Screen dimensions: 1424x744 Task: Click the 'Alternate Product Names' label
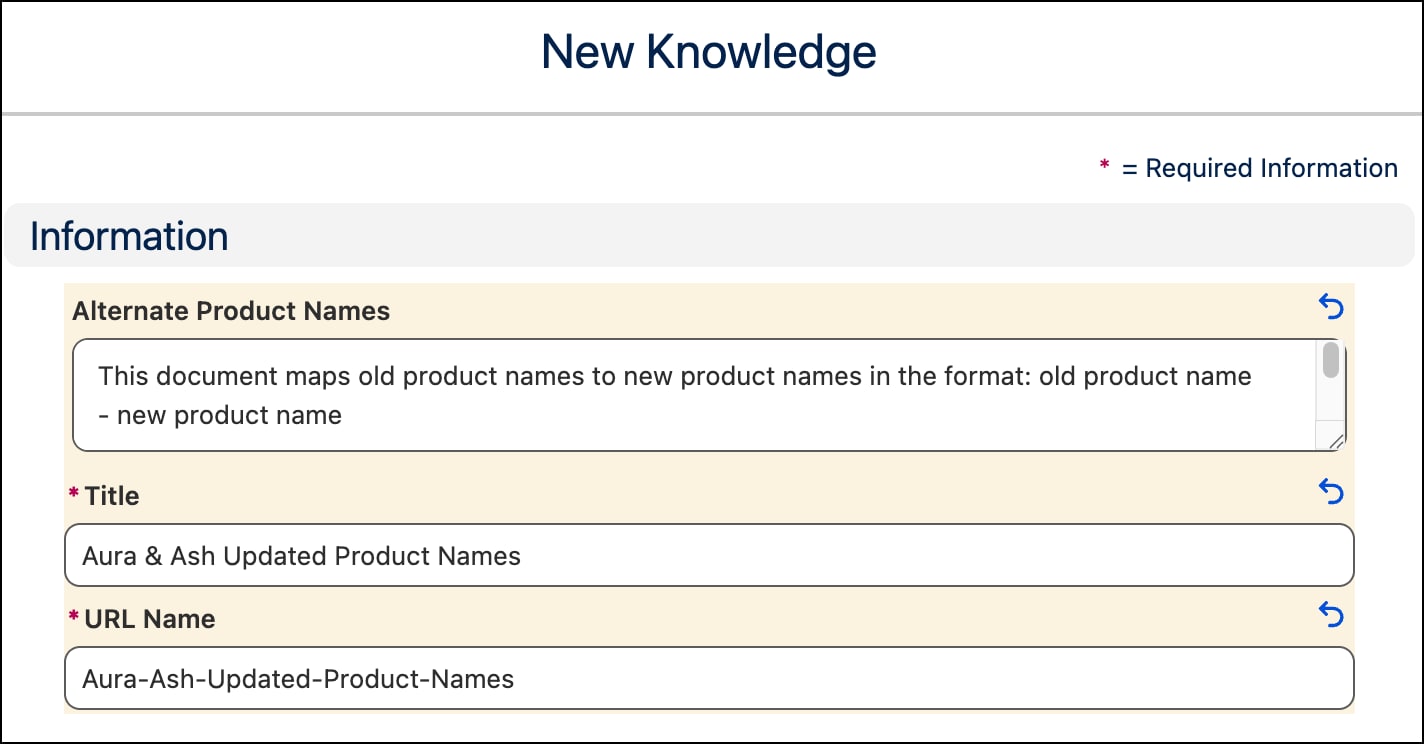tap(231, 311)
